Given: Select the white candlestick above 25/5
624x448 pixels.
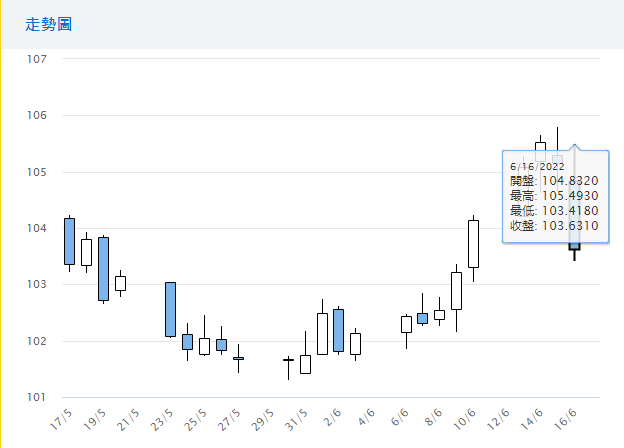Looking at the screenshot, I should [x=204, y=346].
